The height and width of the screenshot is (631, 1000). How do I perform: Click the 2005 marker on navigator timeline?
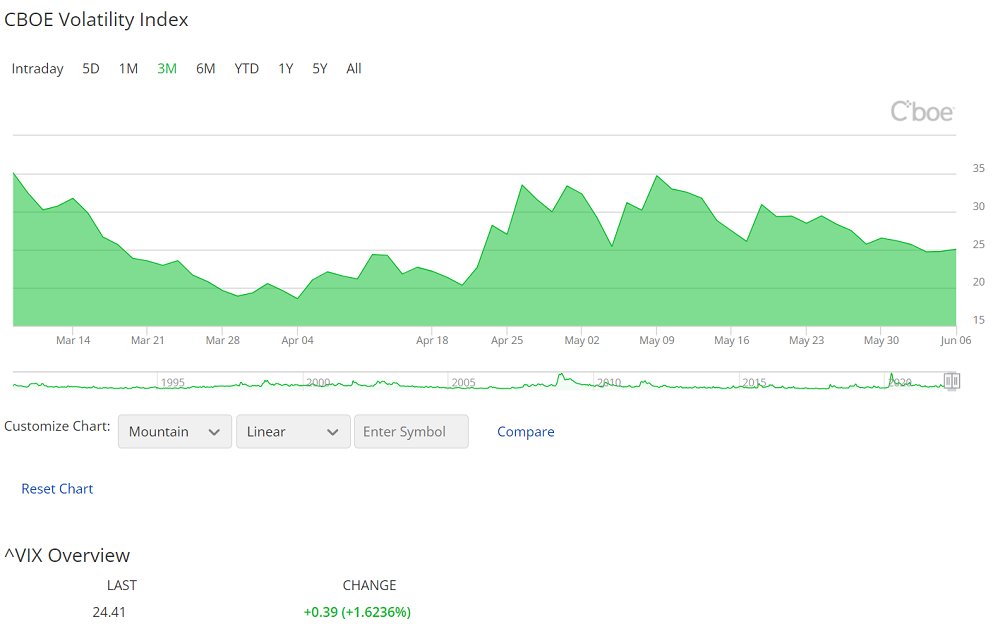[x=464, y=382]
